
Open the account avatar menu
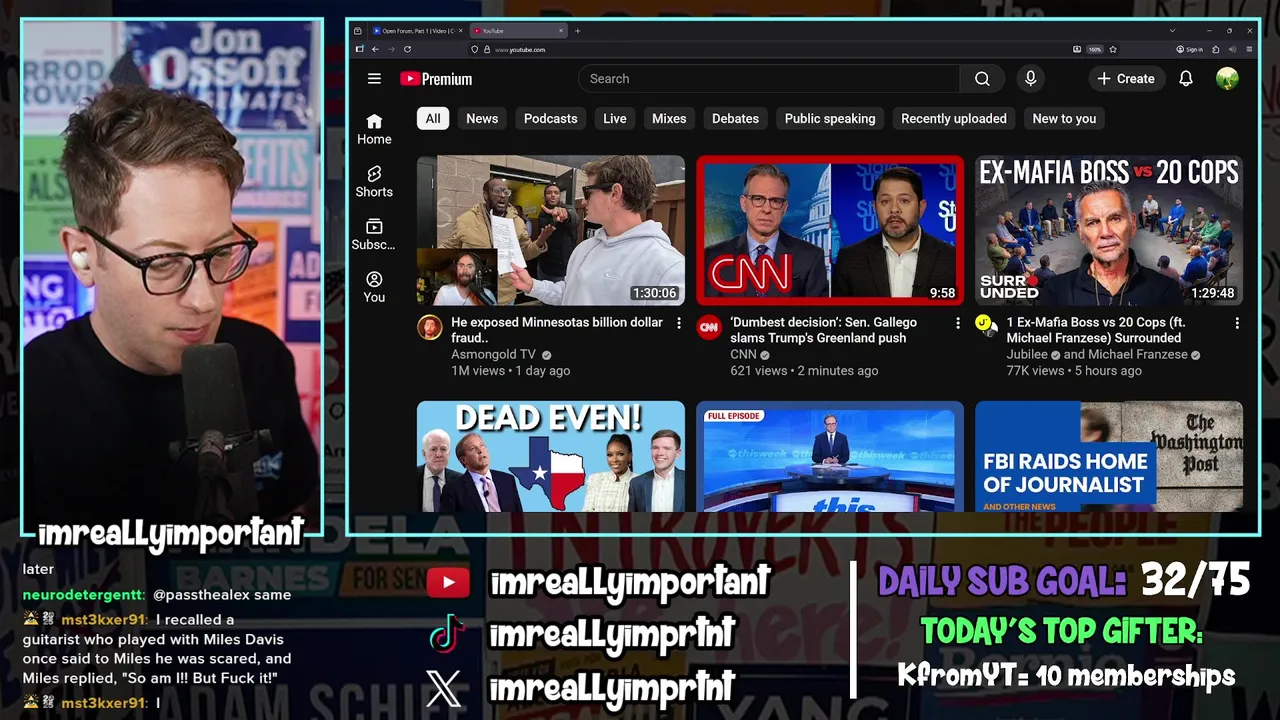[1227, 79]
